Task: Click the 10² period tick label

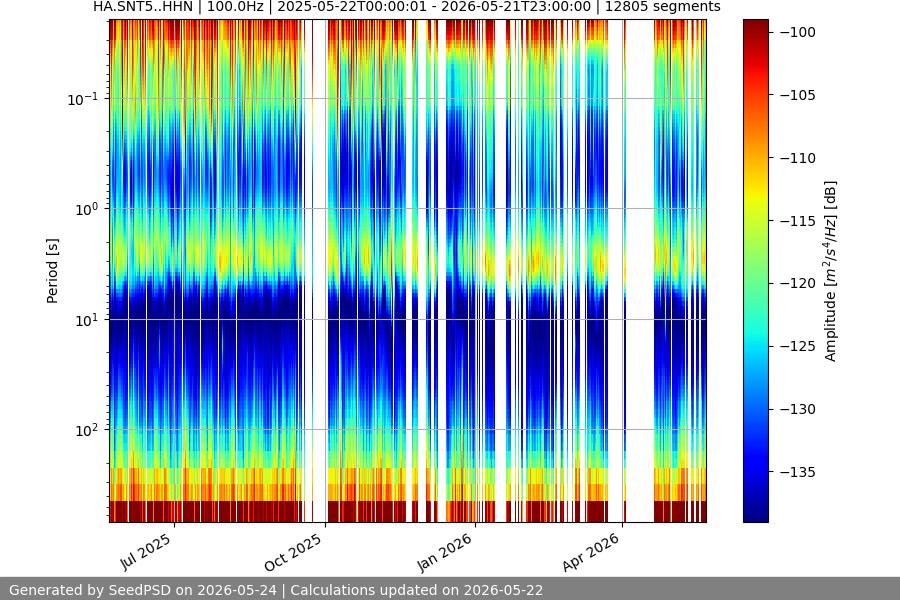Action: (86, 430)
